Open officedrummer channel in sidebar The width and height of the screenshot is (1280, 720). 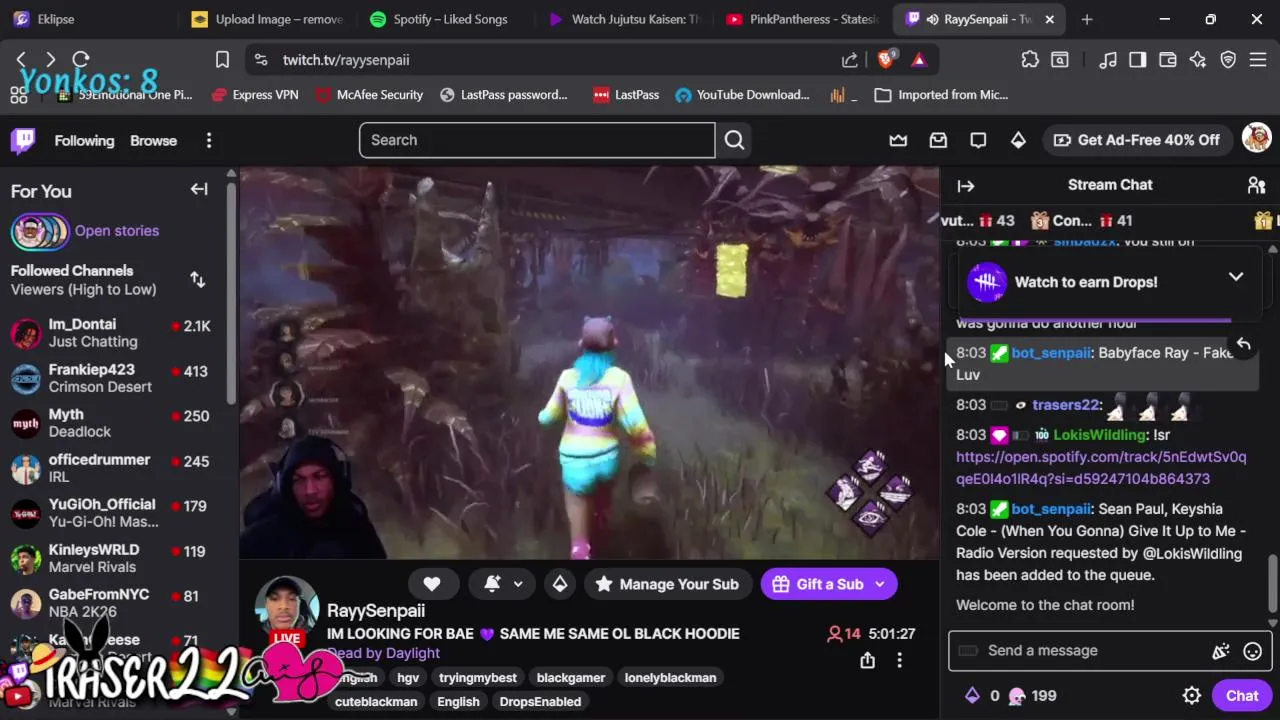click(119, 468)
